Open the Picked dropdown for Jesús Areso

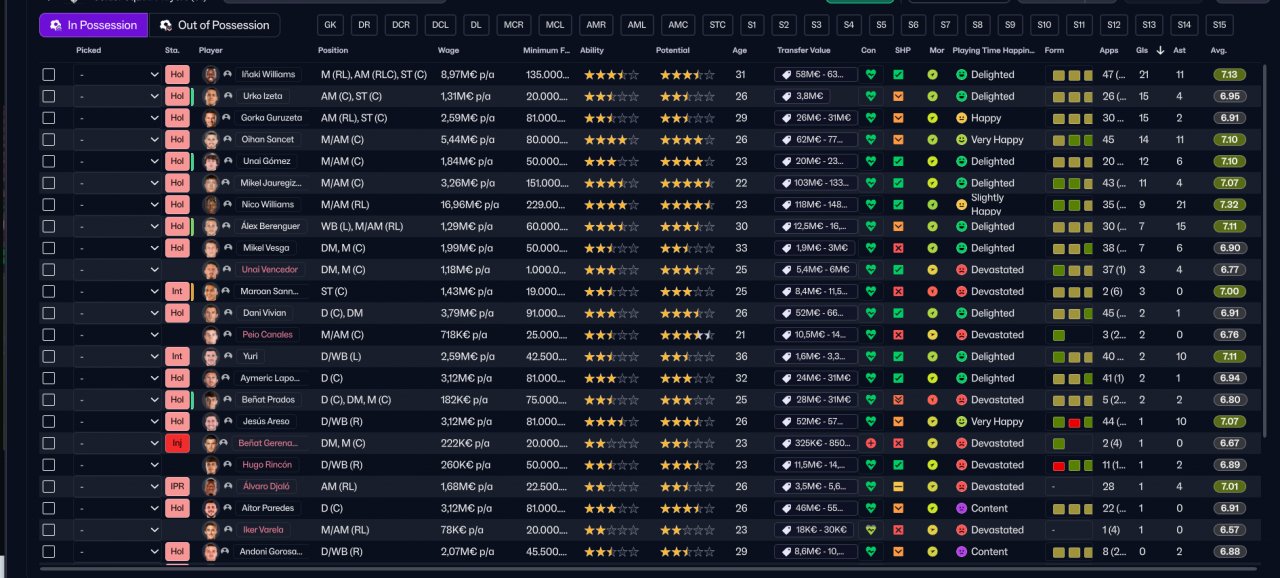pyautogui.click(x=117, y=421)
